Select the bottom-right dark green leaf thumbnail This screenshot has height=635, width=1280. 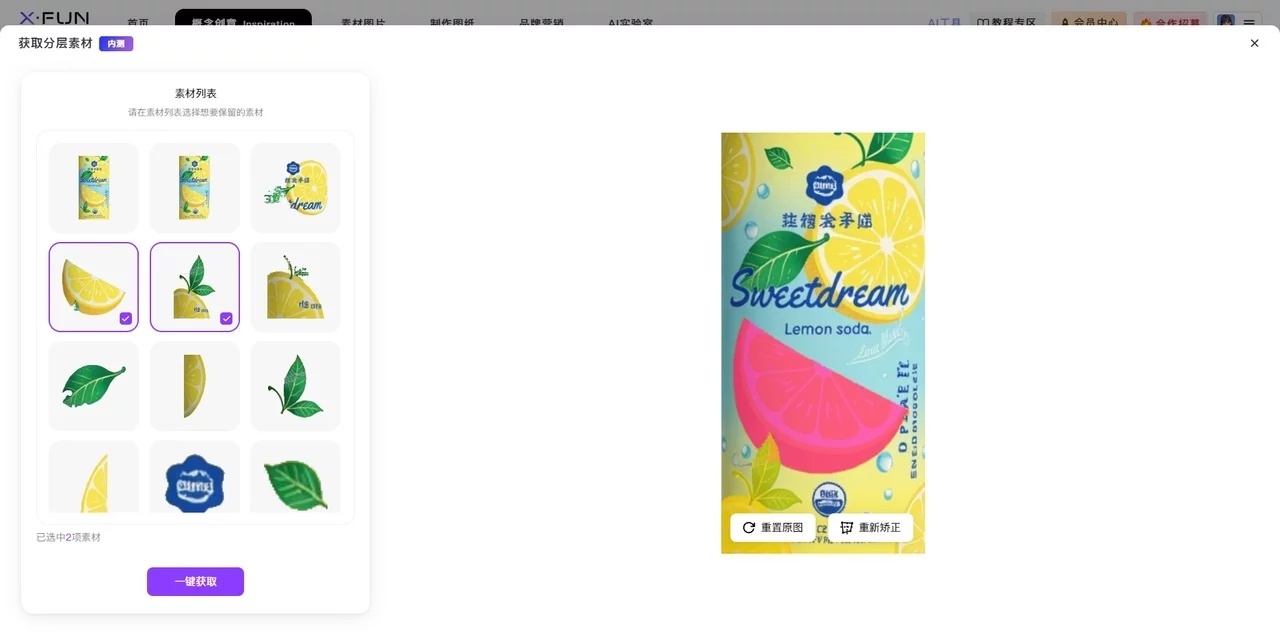tap(295, 477)
